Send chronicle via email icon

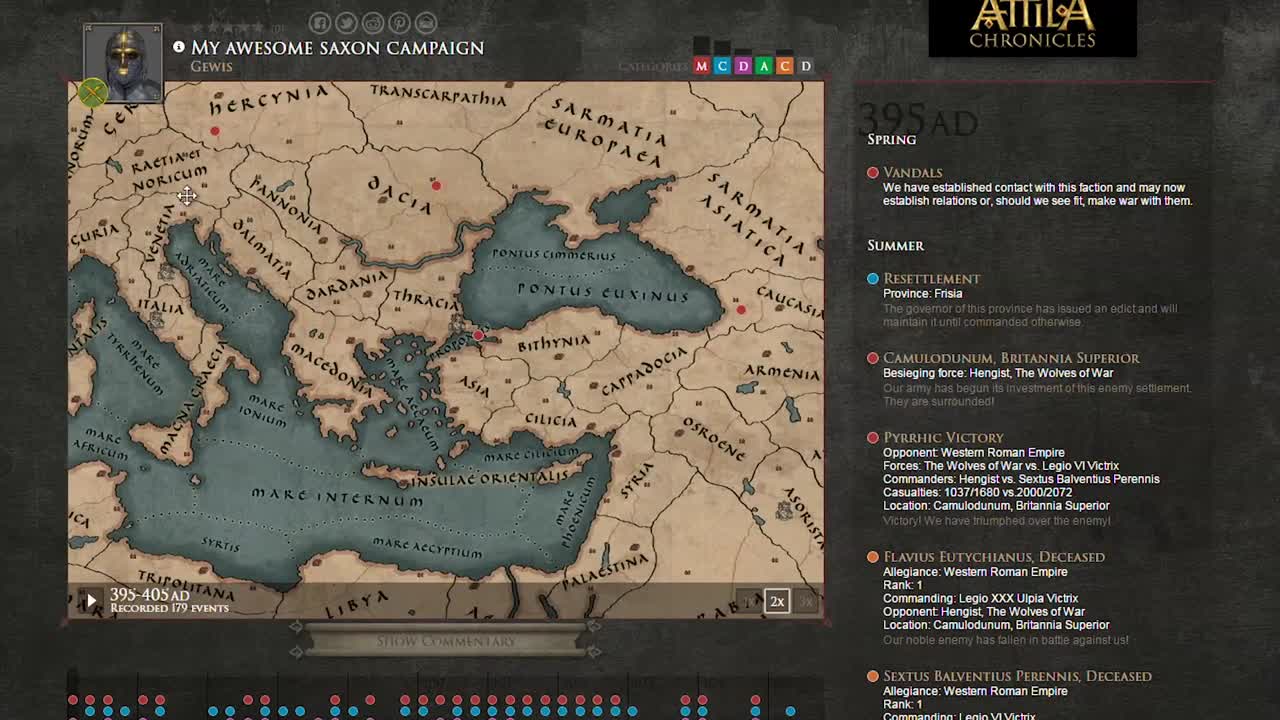[x=426, y=23]
